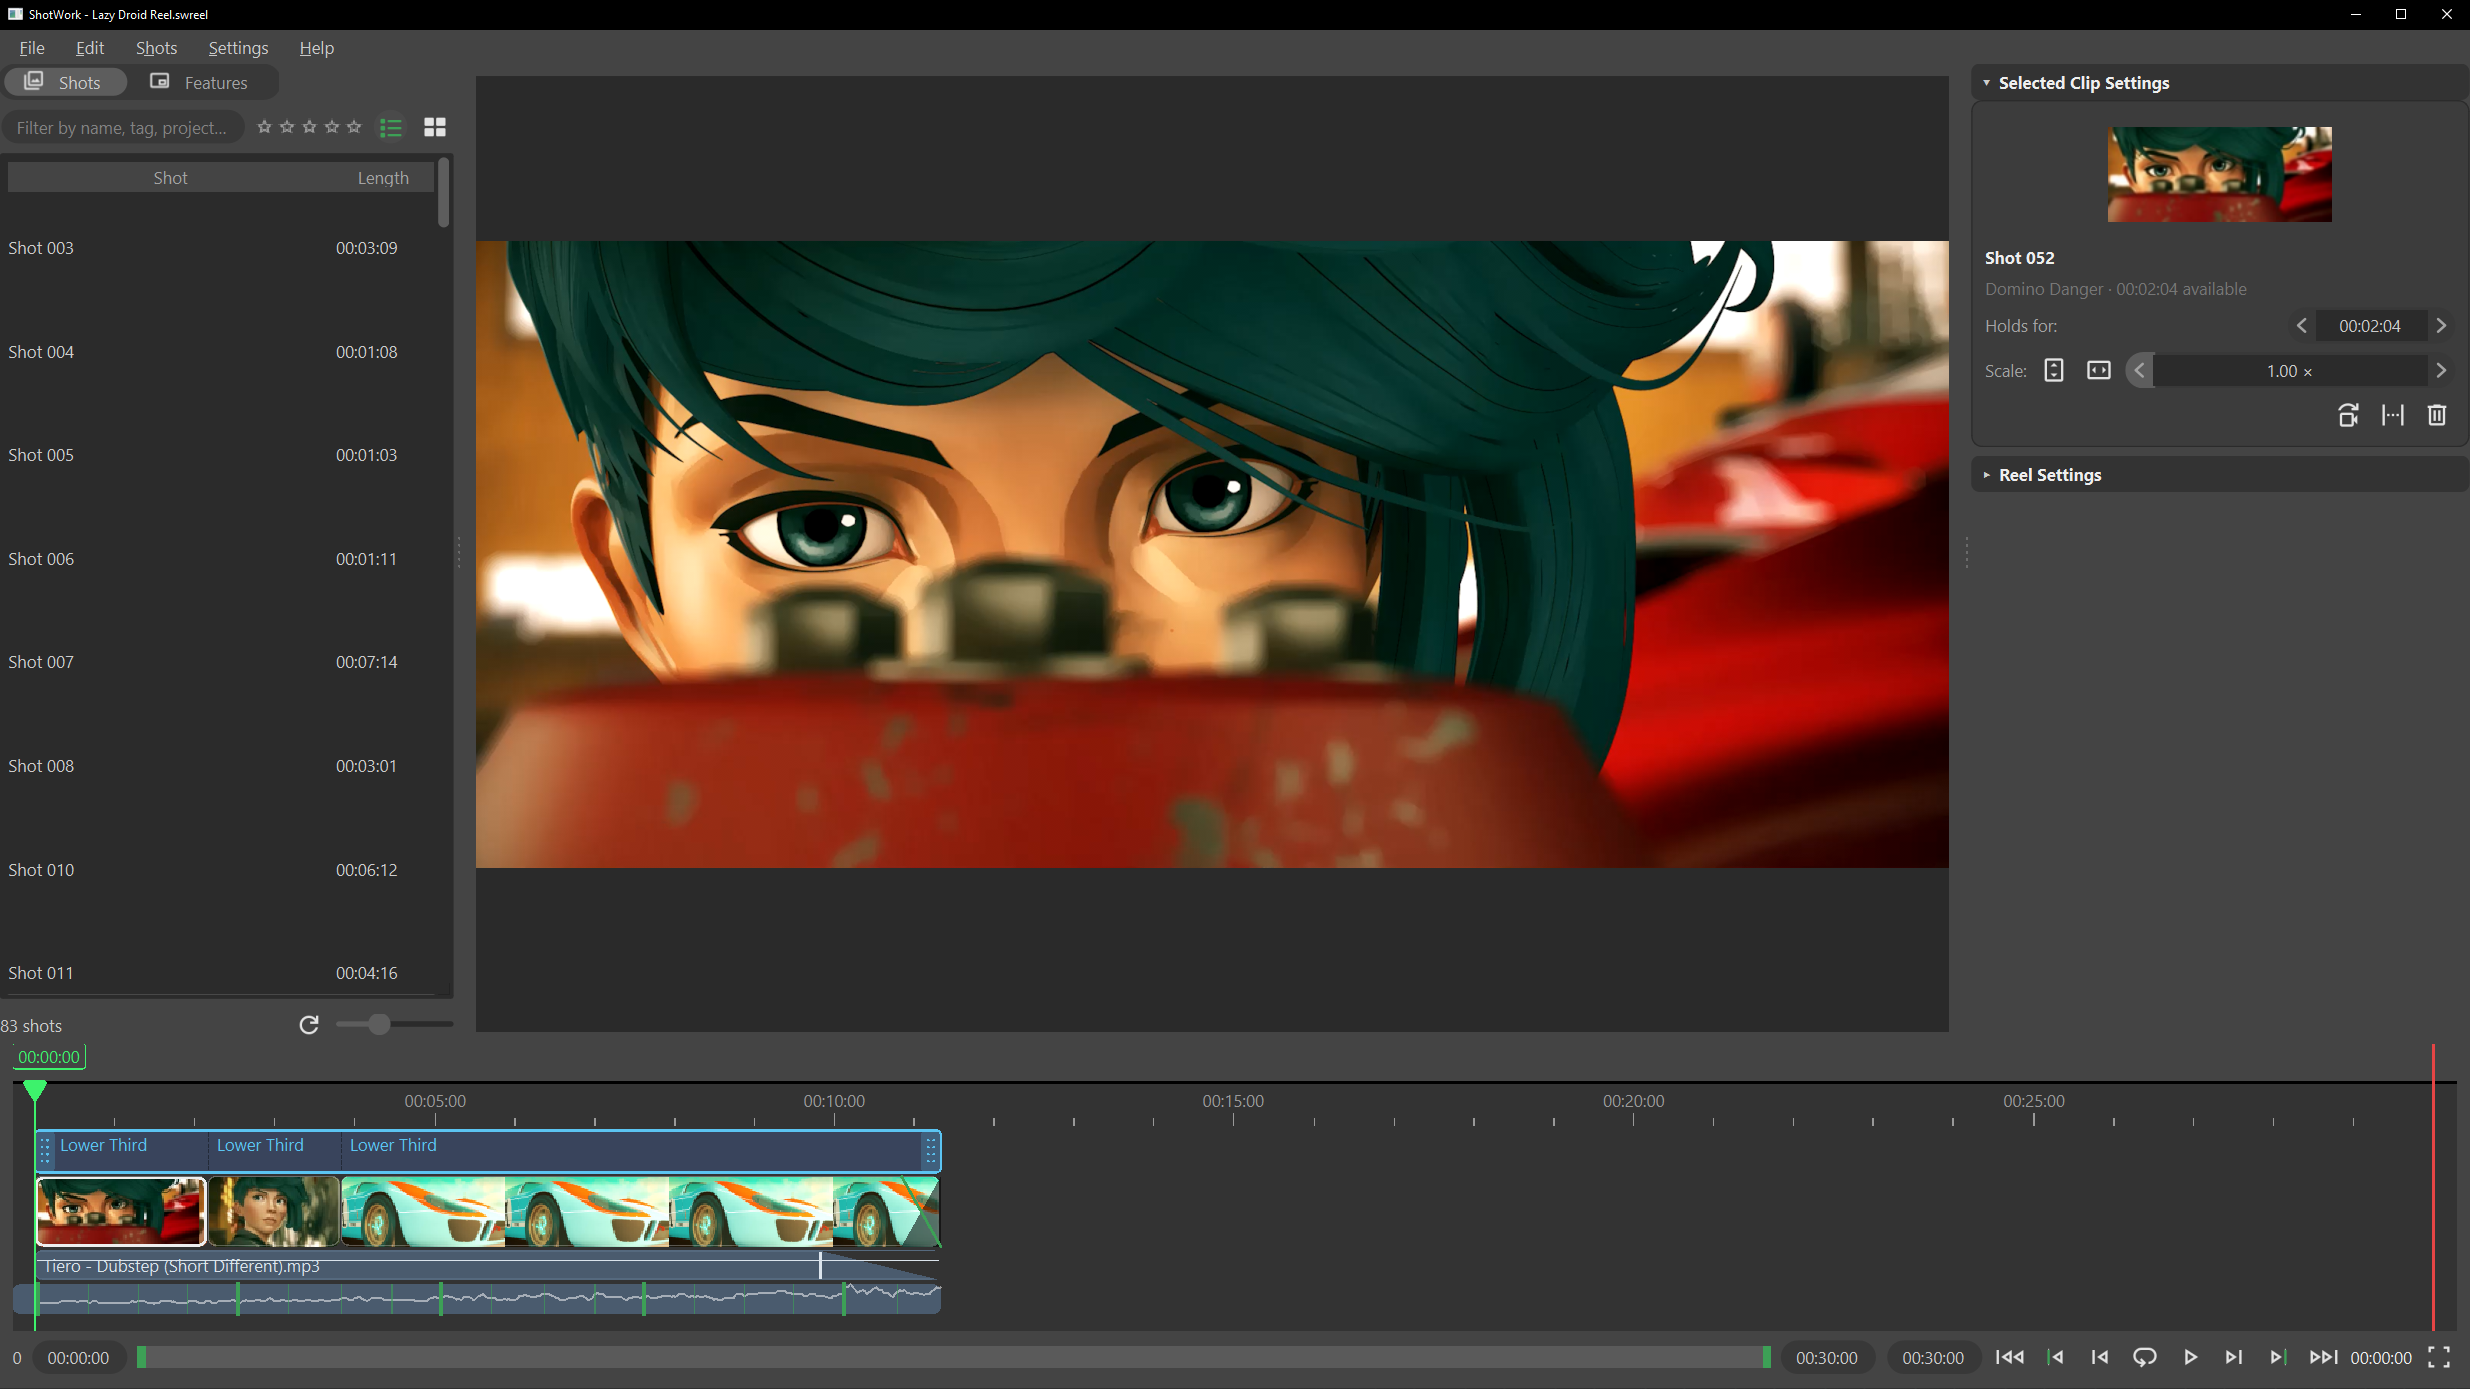Jump to the start of the reel
2470x1389 pixels.
pyautogui.click(x=2009, y=1357)
